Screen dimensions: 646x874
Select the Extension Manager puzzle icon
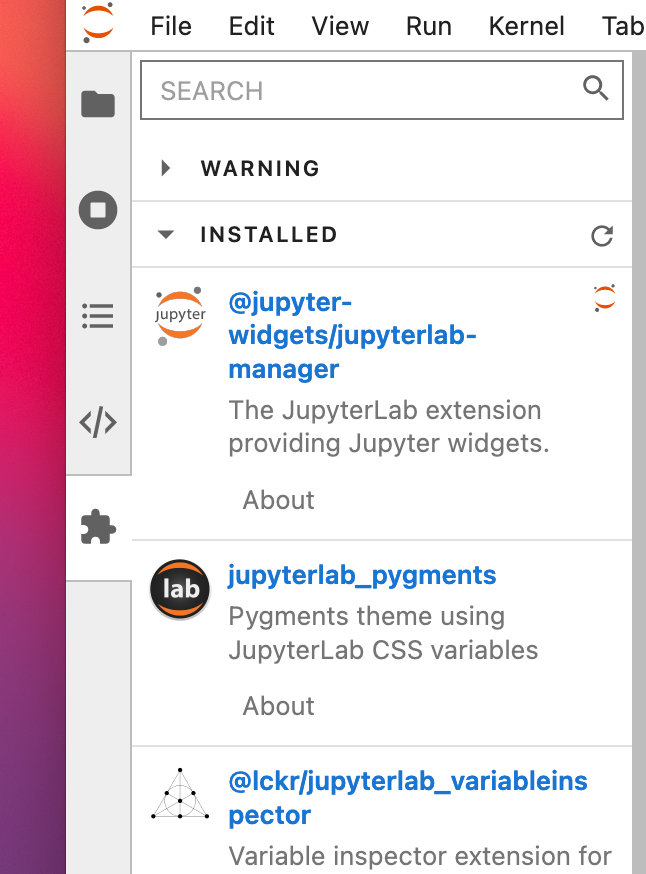97,528
